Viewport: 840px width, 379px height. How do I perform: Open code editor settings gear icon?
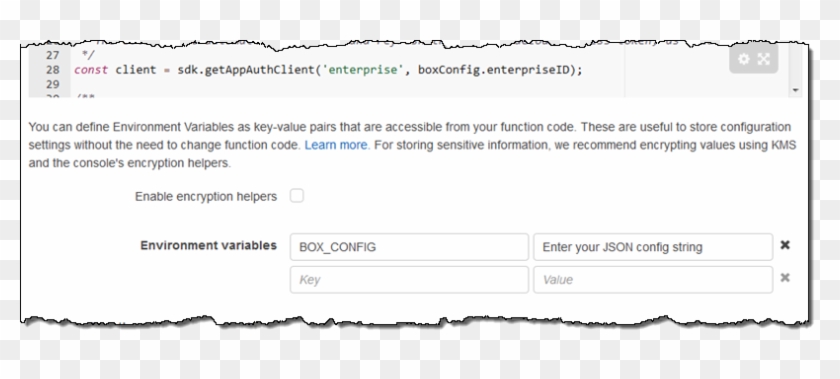coord(744,59)
